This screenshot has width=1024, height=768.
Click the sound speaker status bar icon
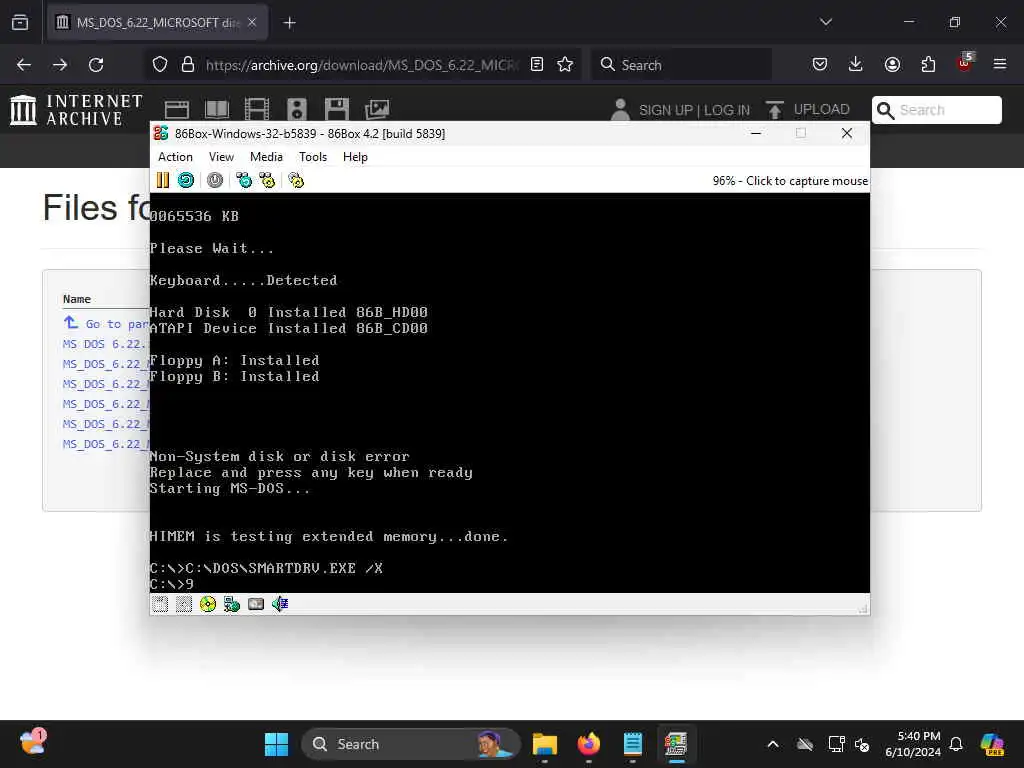280,604
